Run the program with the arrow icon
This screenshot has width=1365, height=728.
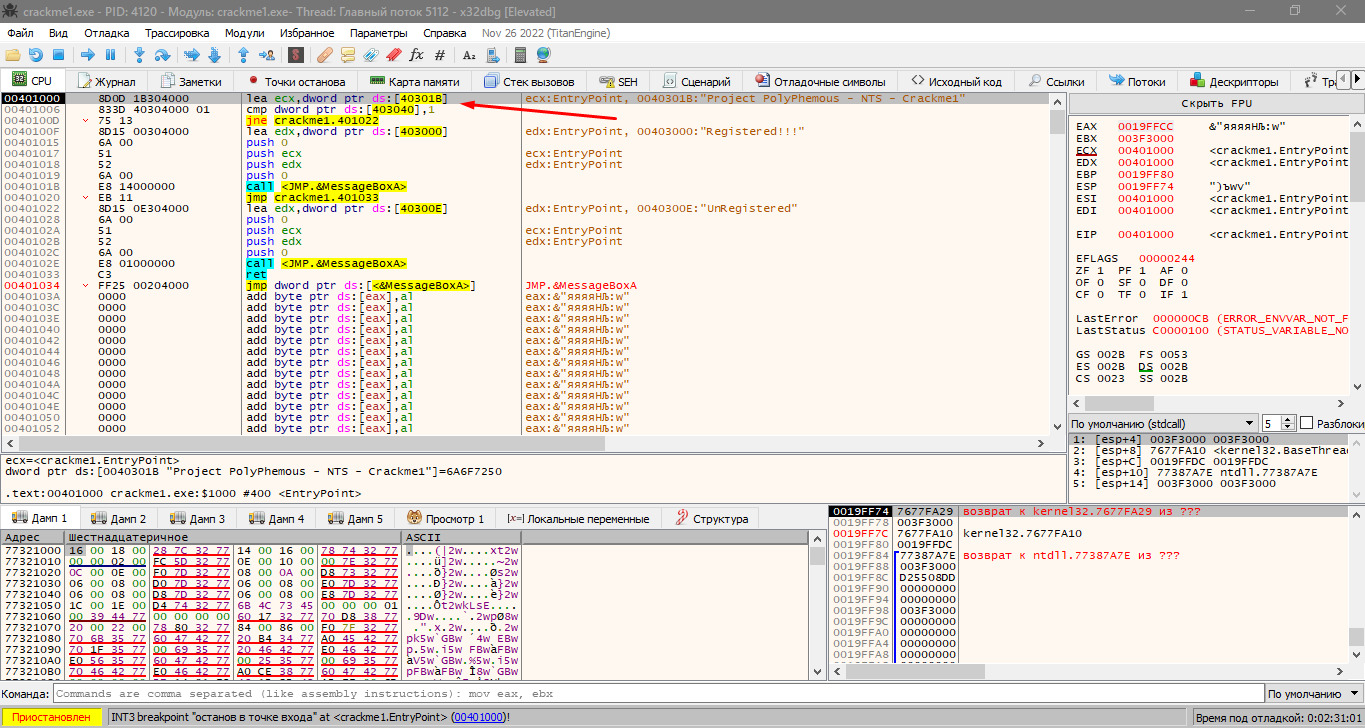coord(88,54)
